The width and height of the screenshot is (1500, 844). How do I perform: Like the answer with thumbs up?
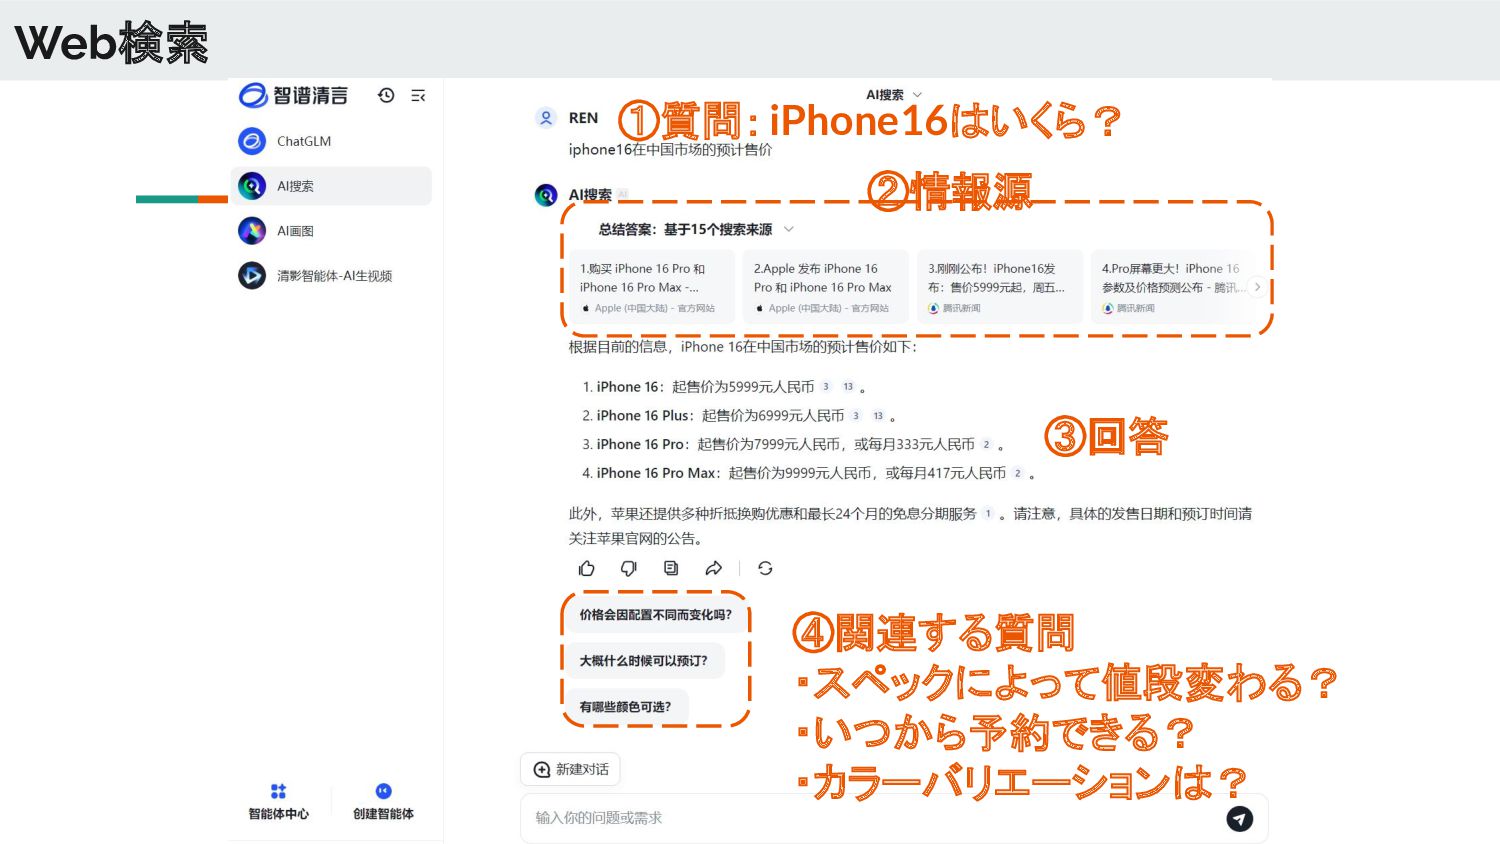coord(587,568)
